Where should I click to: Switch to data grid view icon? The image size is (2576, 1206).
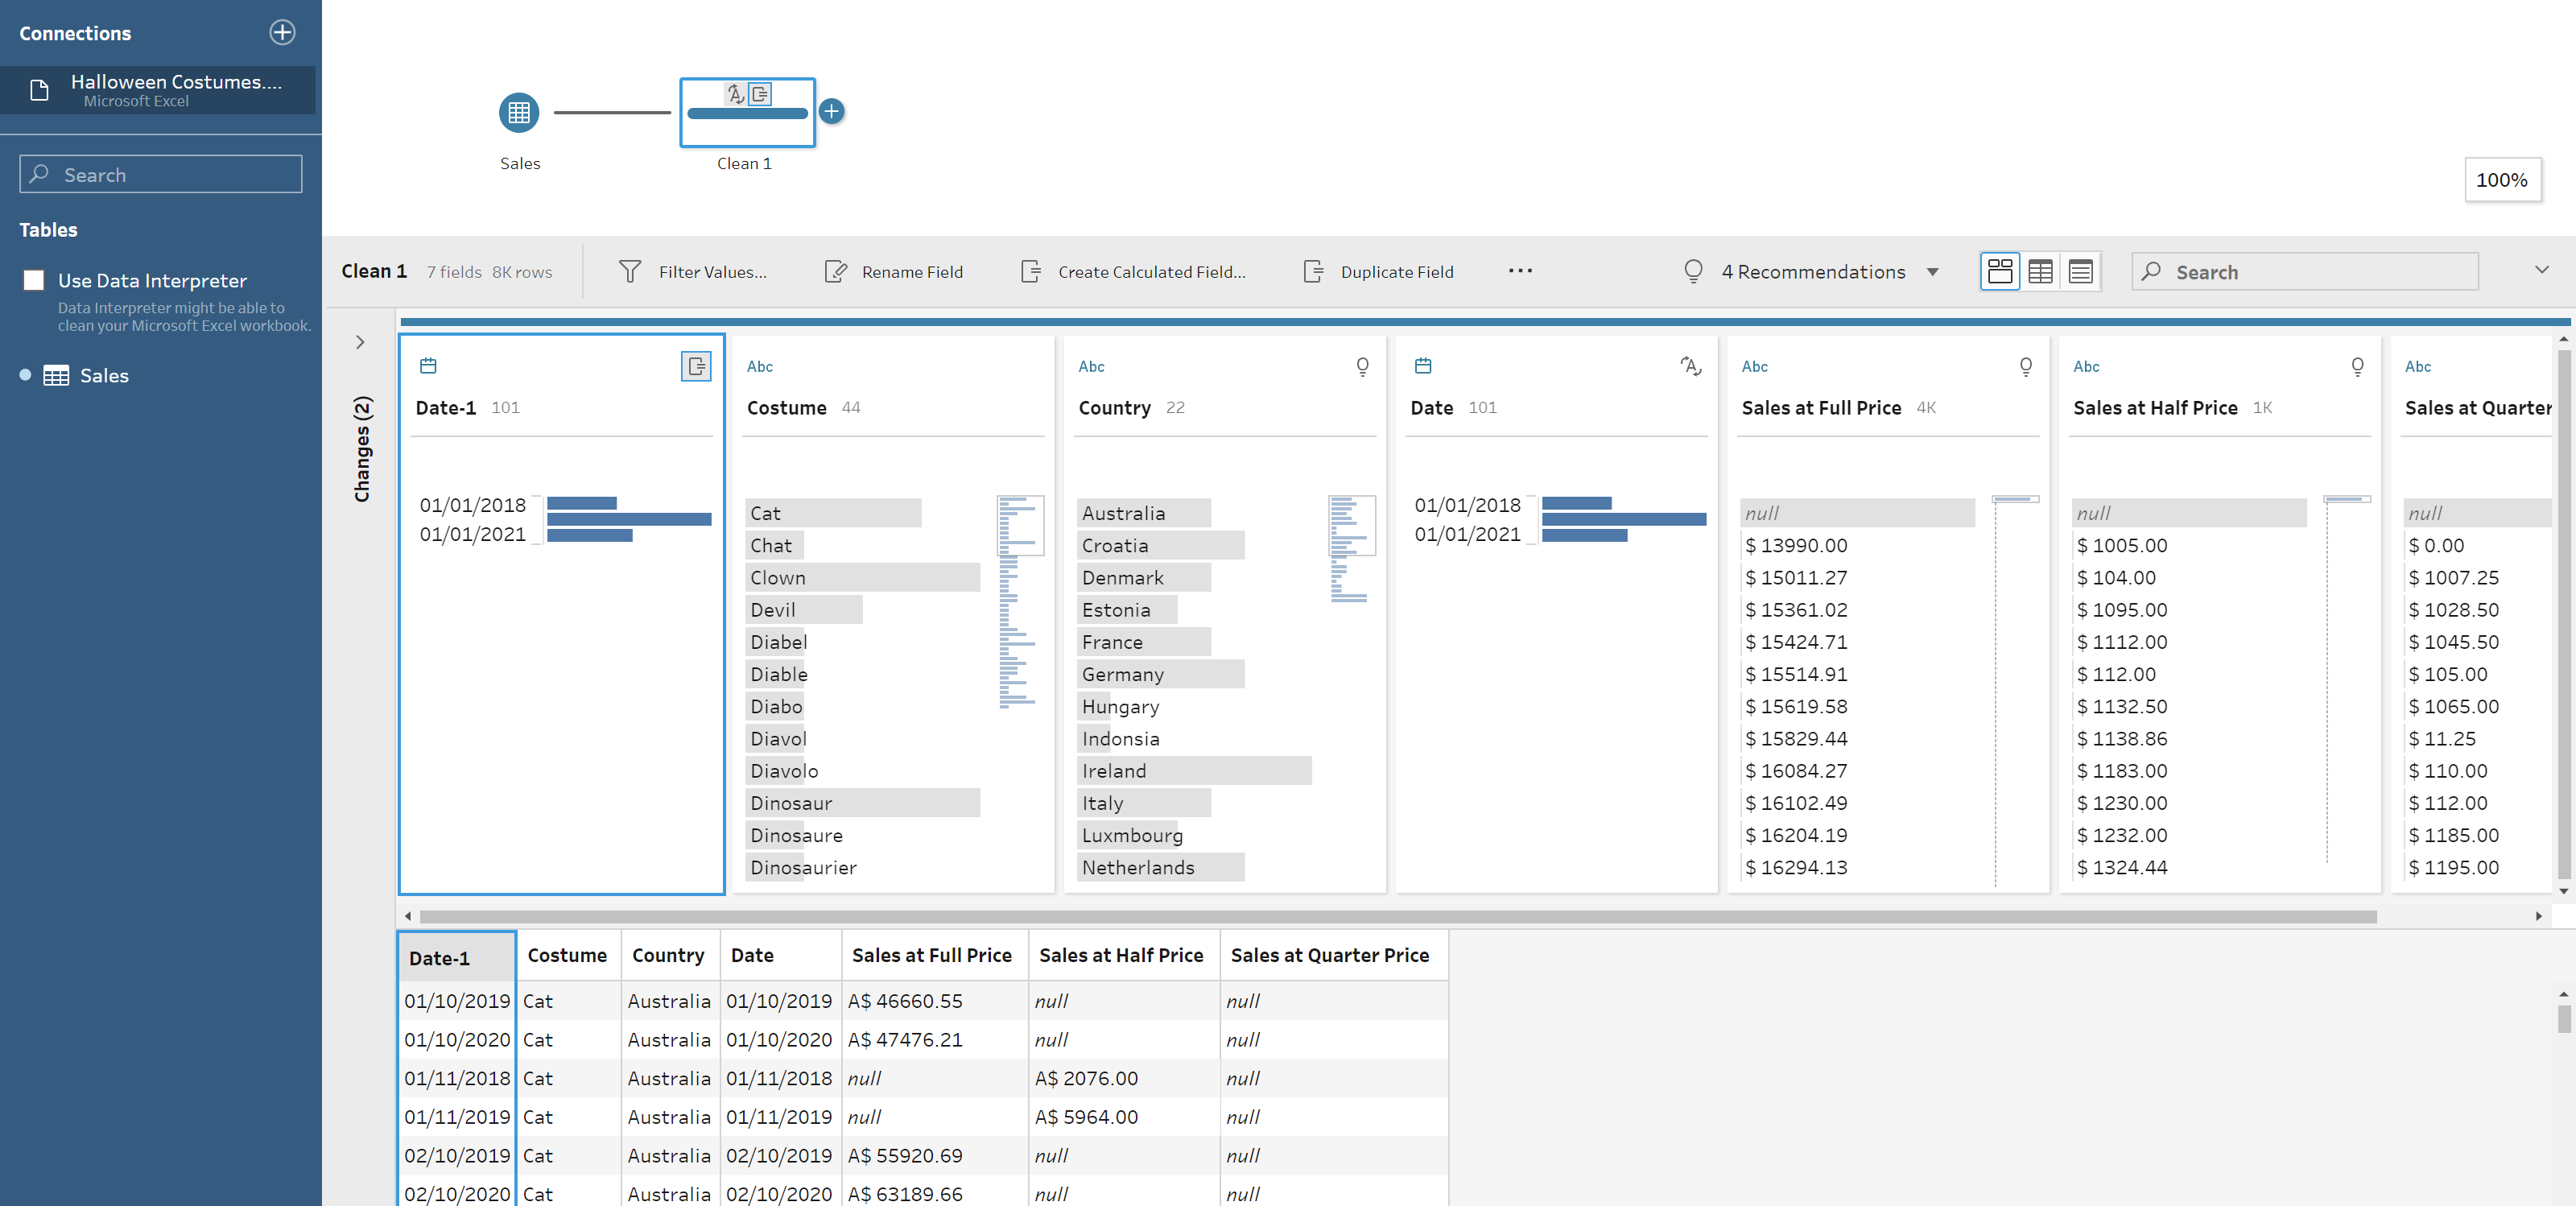point(2040,271)
